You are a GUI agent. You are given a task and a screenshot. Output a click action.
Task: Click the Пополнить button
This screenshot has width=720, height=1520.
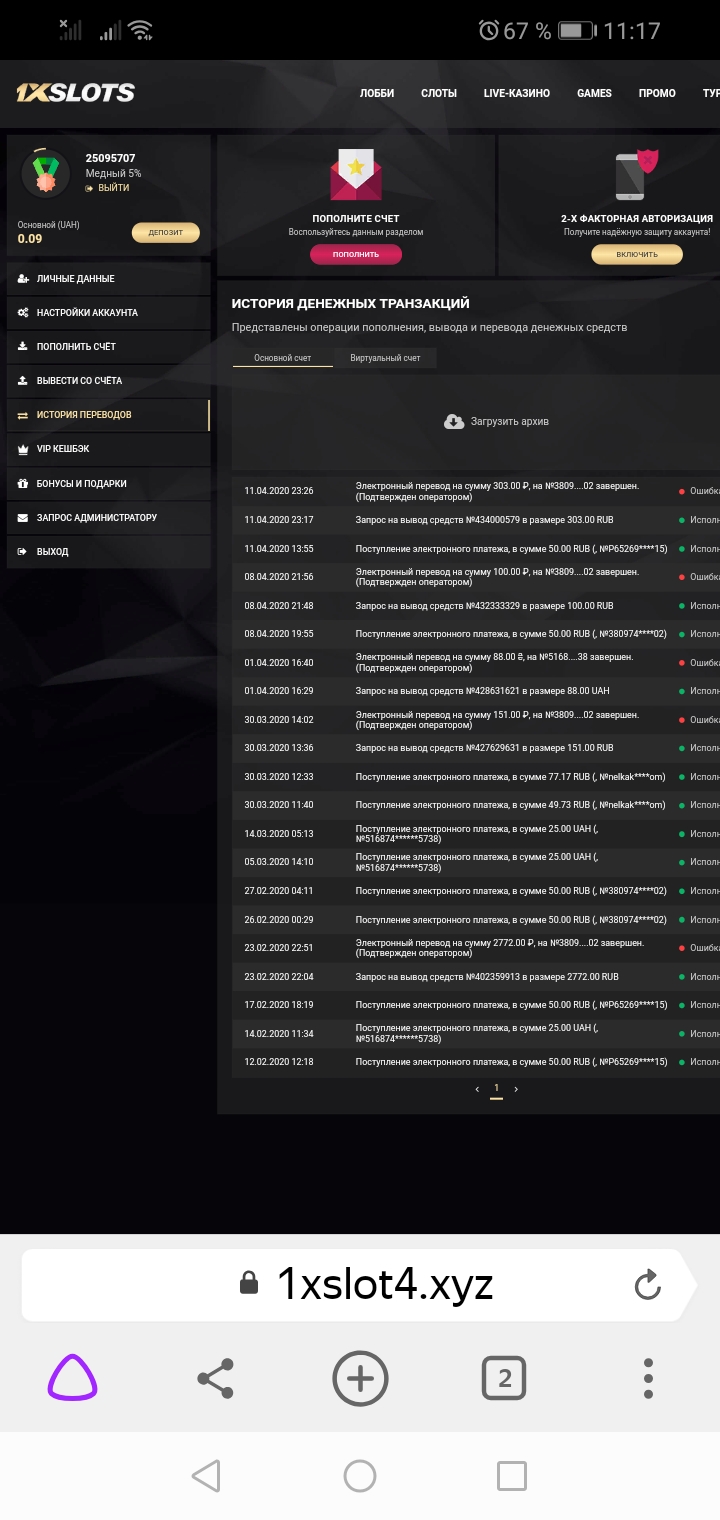(x=356, y=254)
